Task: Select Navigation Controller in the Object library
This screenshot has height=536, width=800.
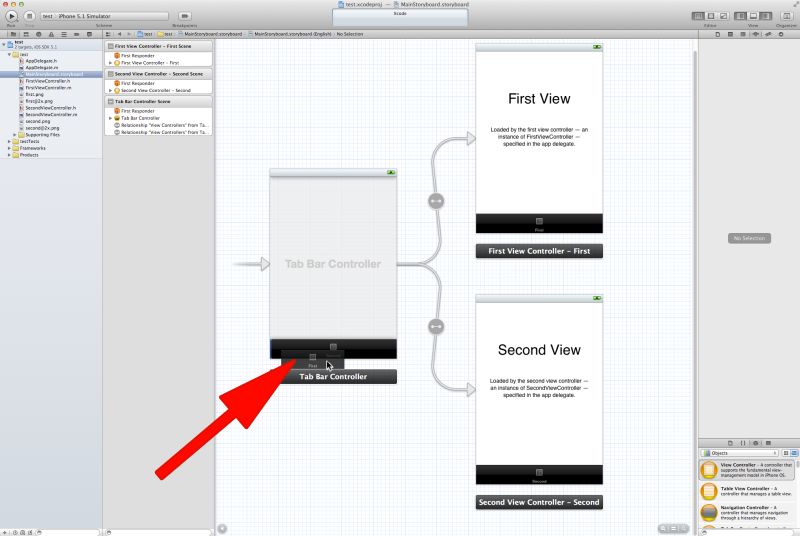Action: 746,512
